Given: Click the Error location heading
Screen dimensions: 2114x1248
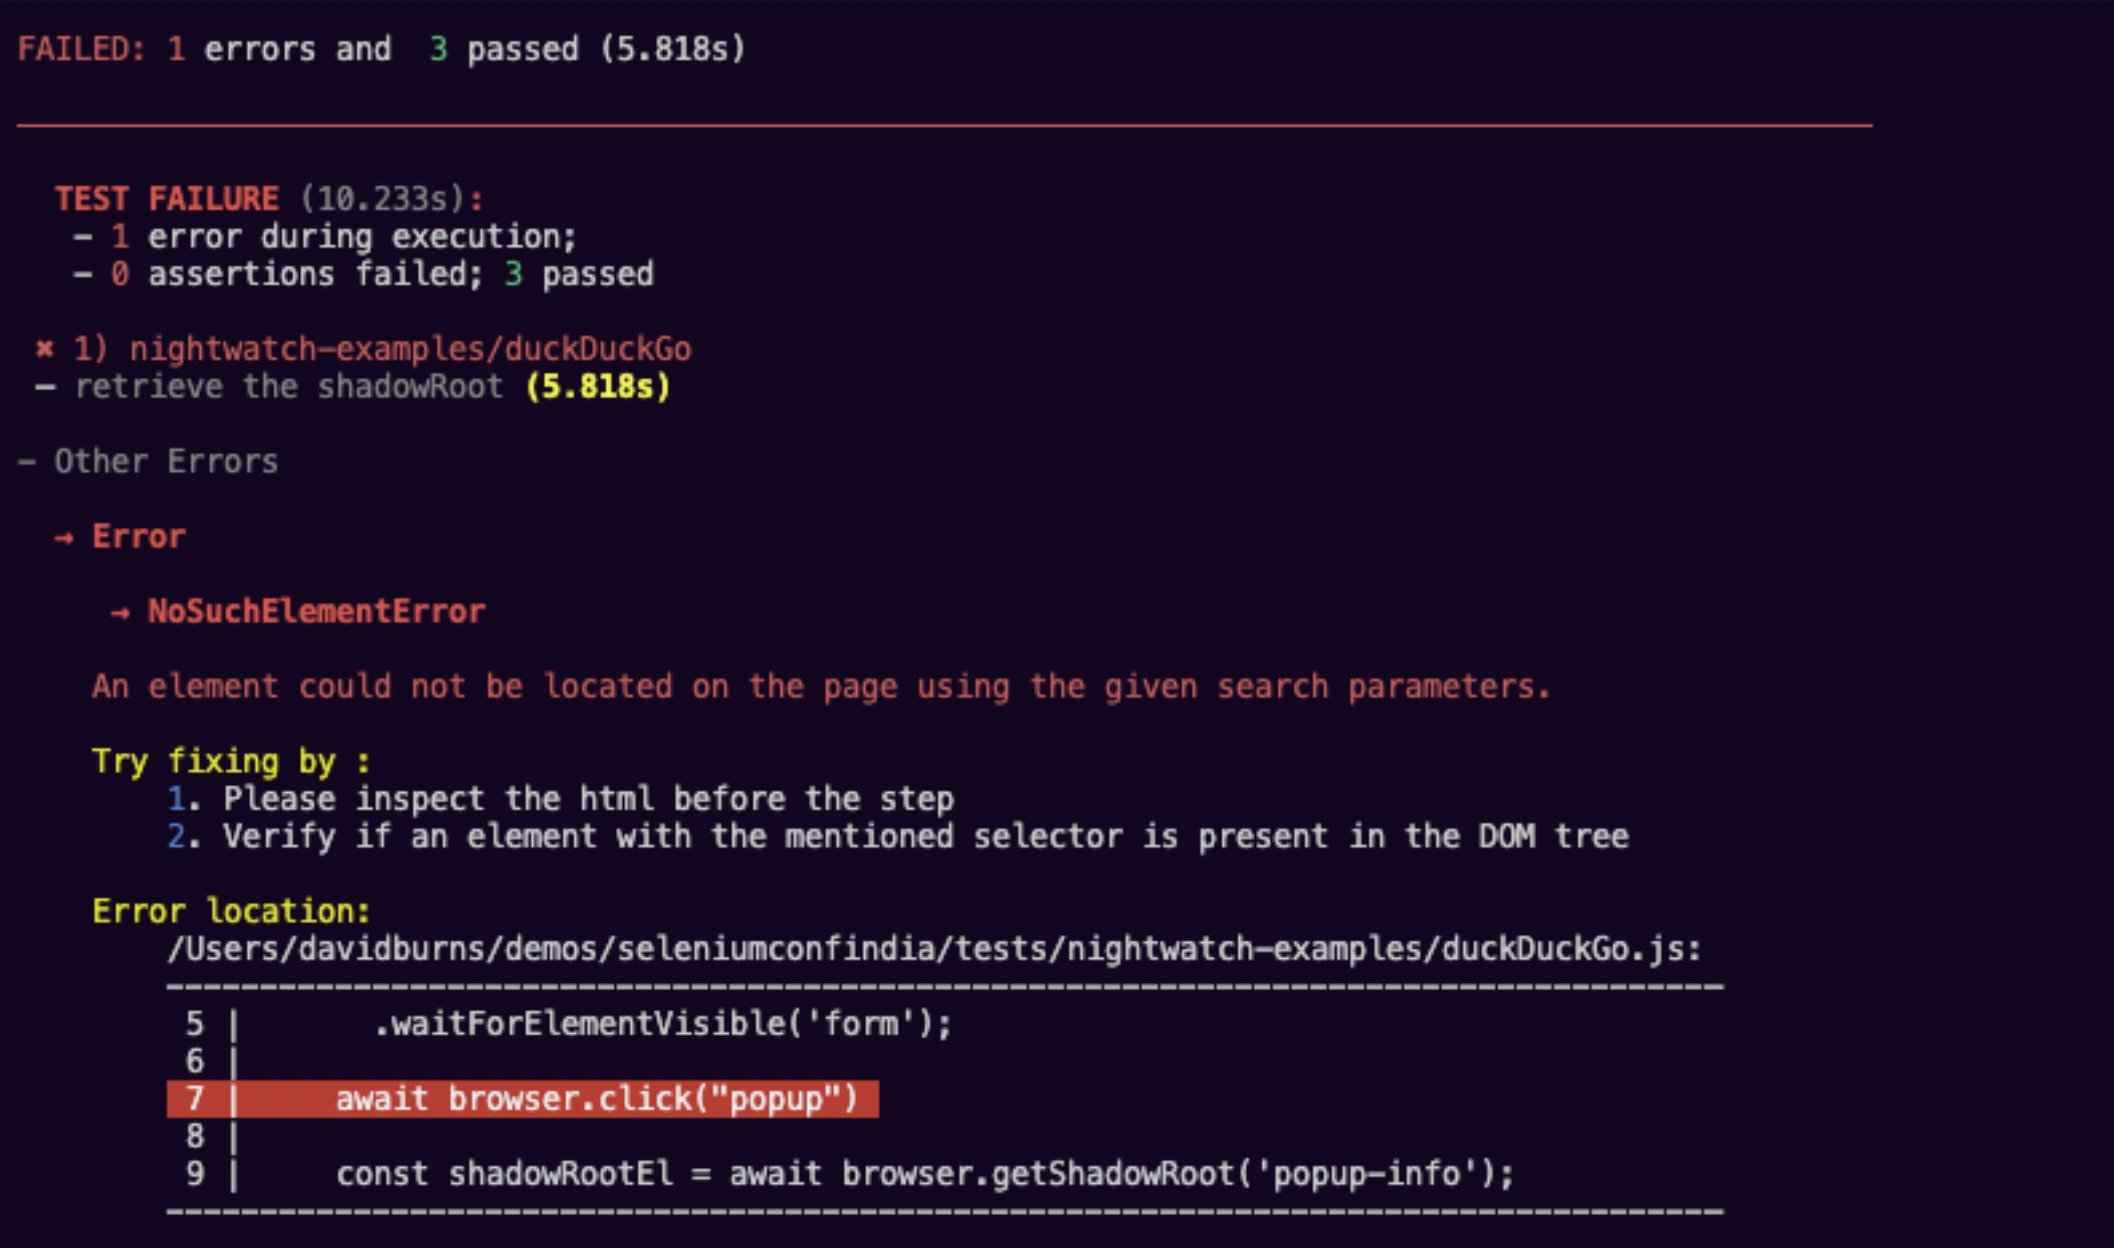Looking at the screenshot, I should [231, 911].
